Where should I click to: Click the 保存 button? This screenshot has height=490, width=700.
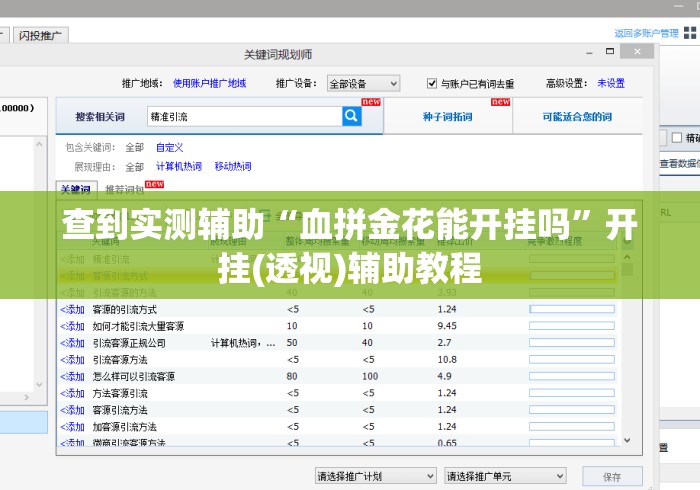[612, 477]
